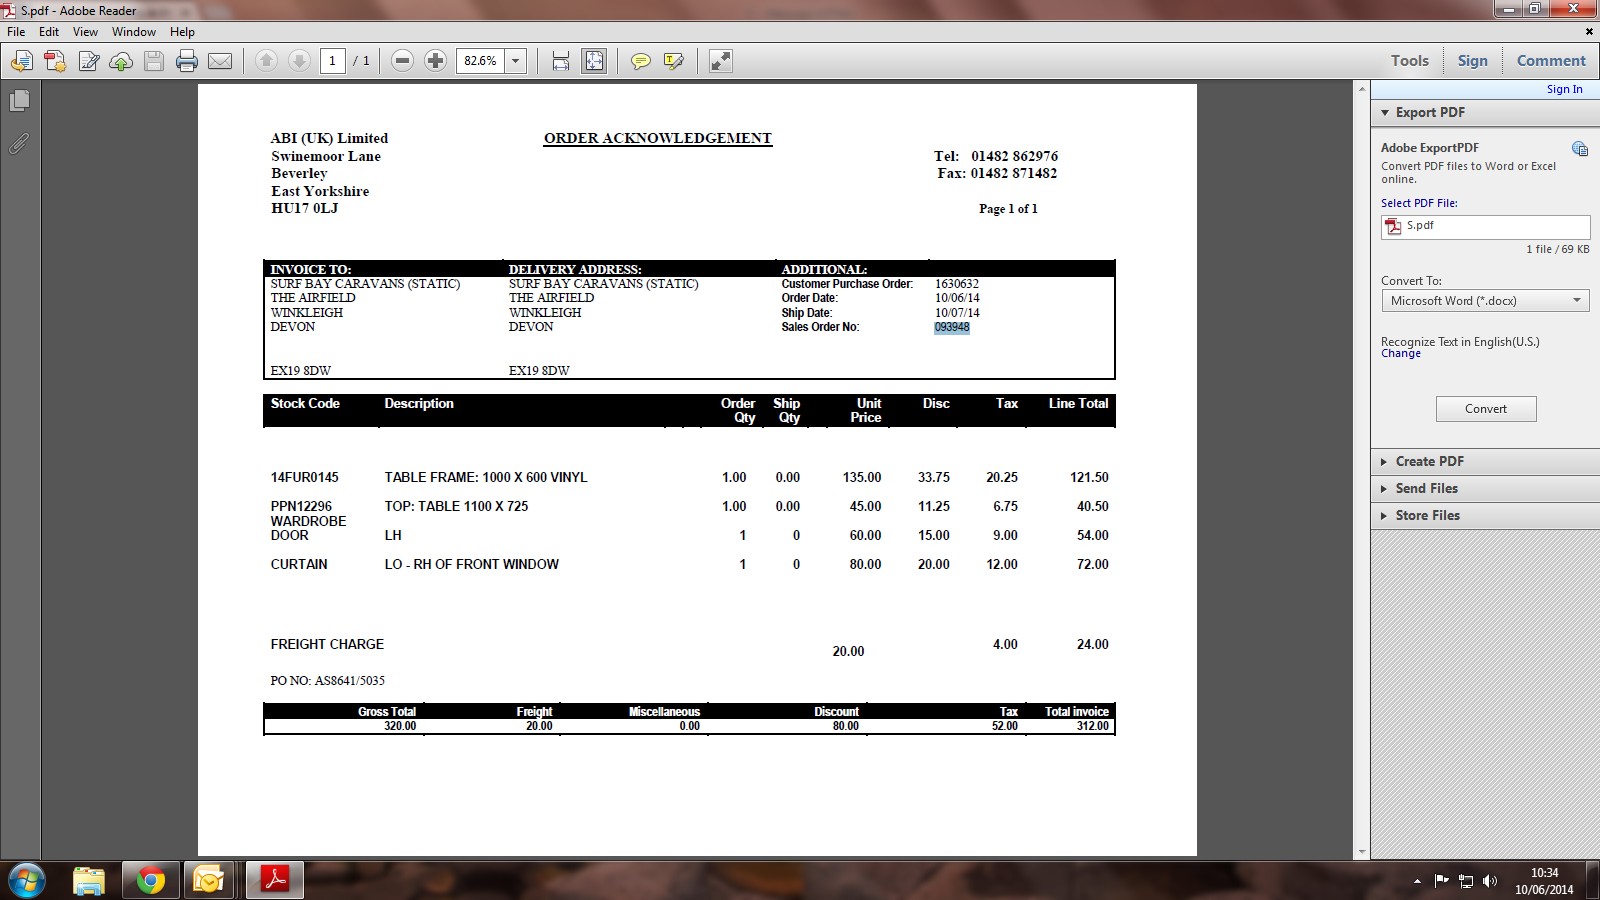
Task: Click the page number input field
Action: click(x=333, y=61)
